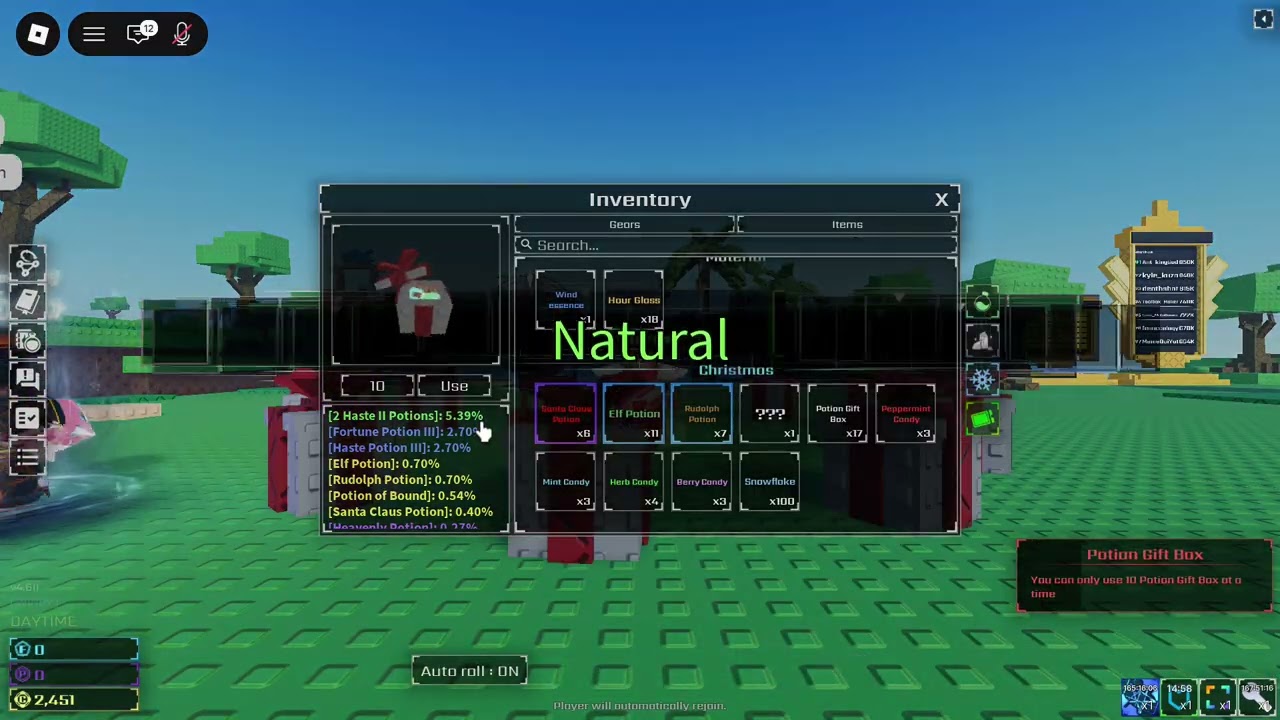Screen dimensions: 1280x720
Task: Open the quests checklist icon
Action: tap(27, 418)
